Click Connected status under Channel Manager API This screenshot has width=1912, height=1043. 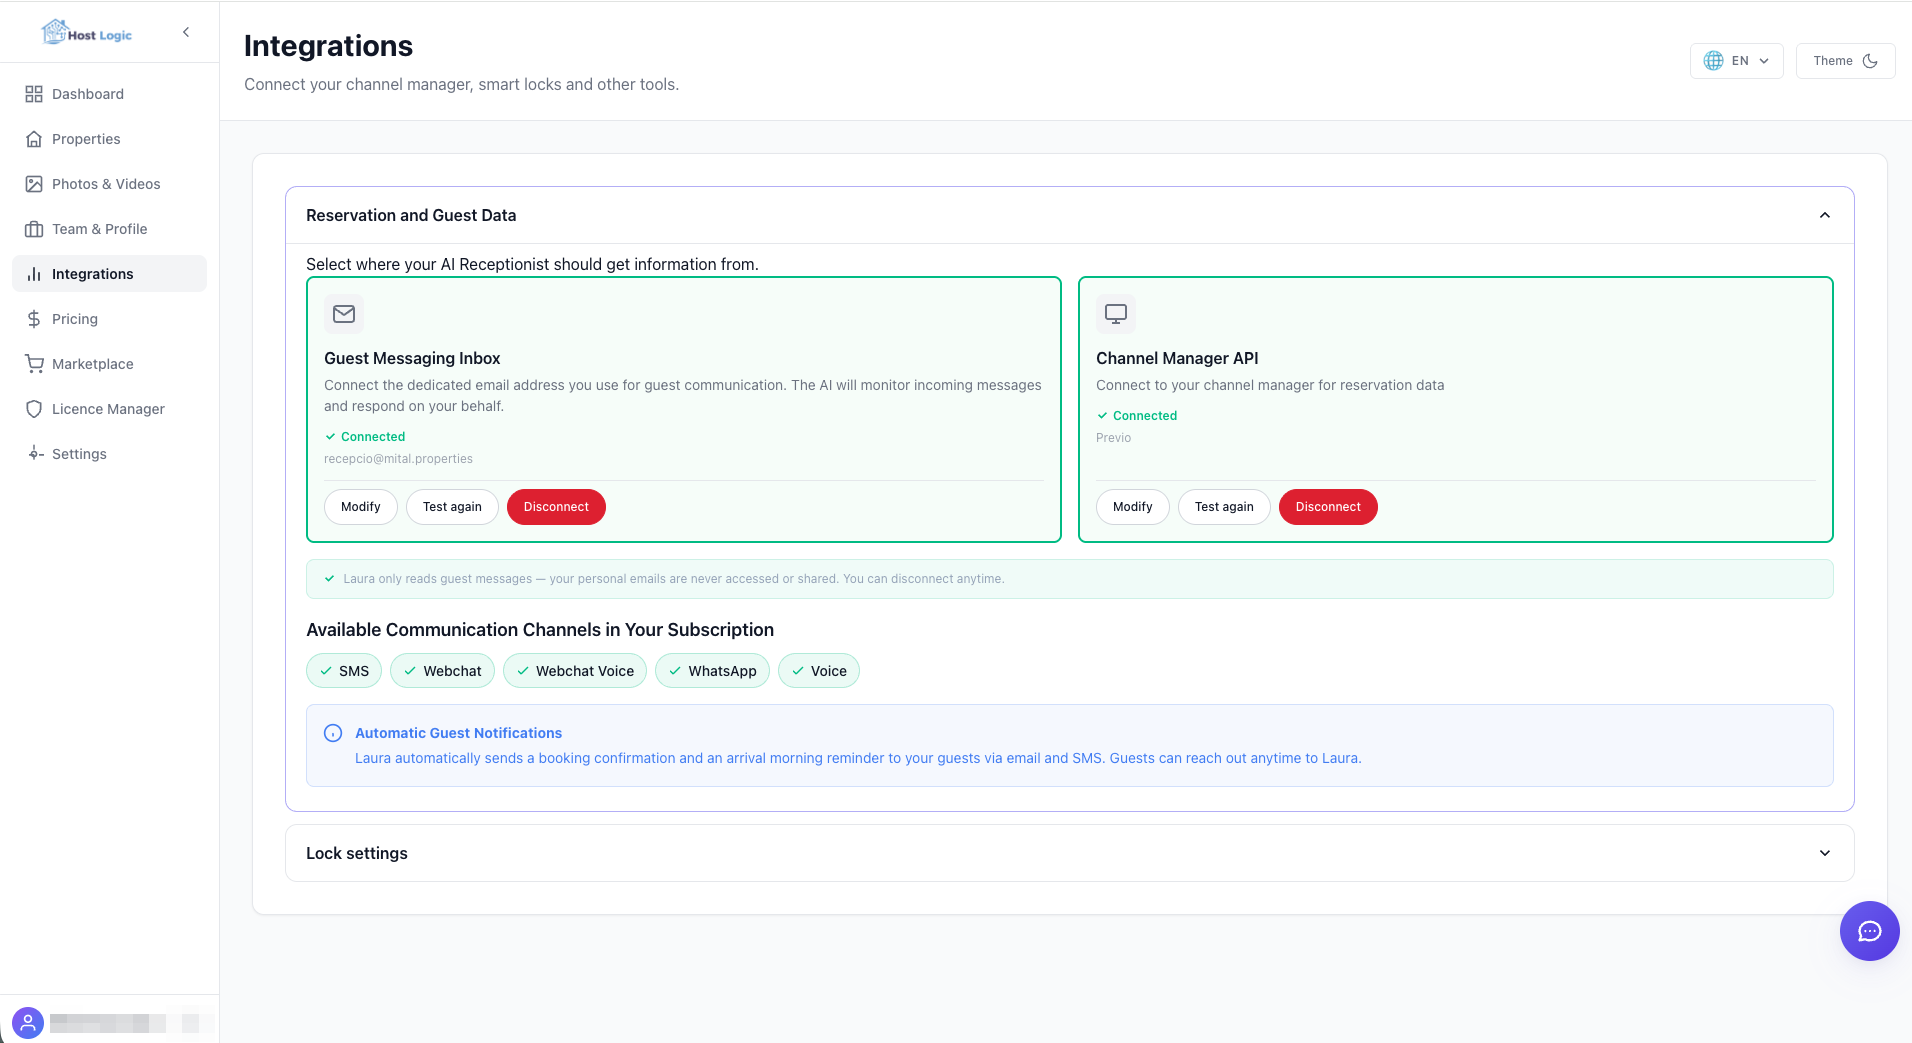coord(1137,416)
